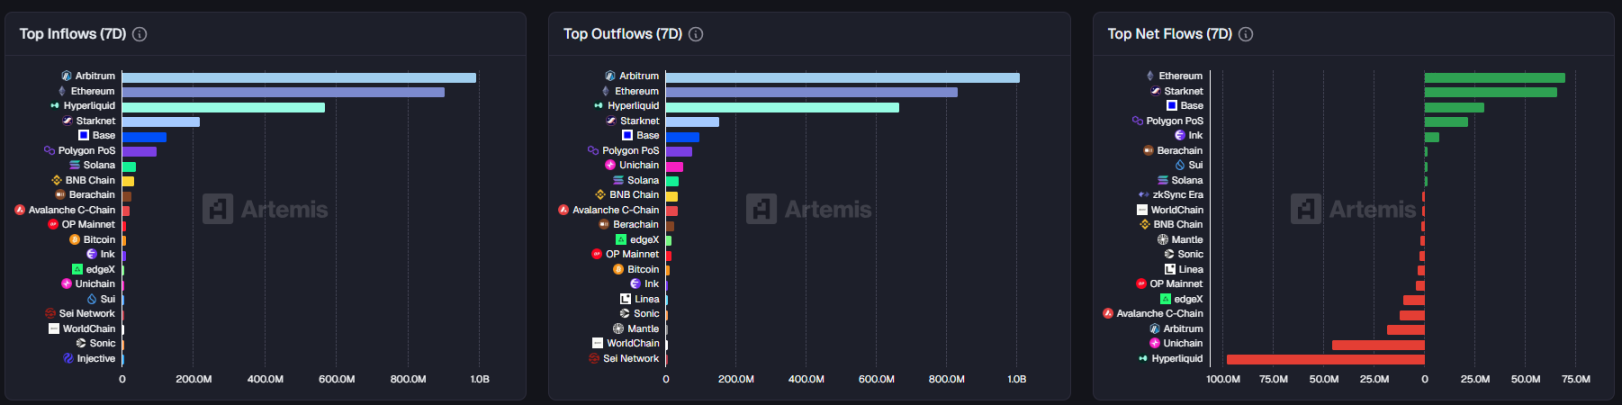1622x405 pixels.
Task: Click Top Net Flows (7D) title
Action: click(1169, 34)
